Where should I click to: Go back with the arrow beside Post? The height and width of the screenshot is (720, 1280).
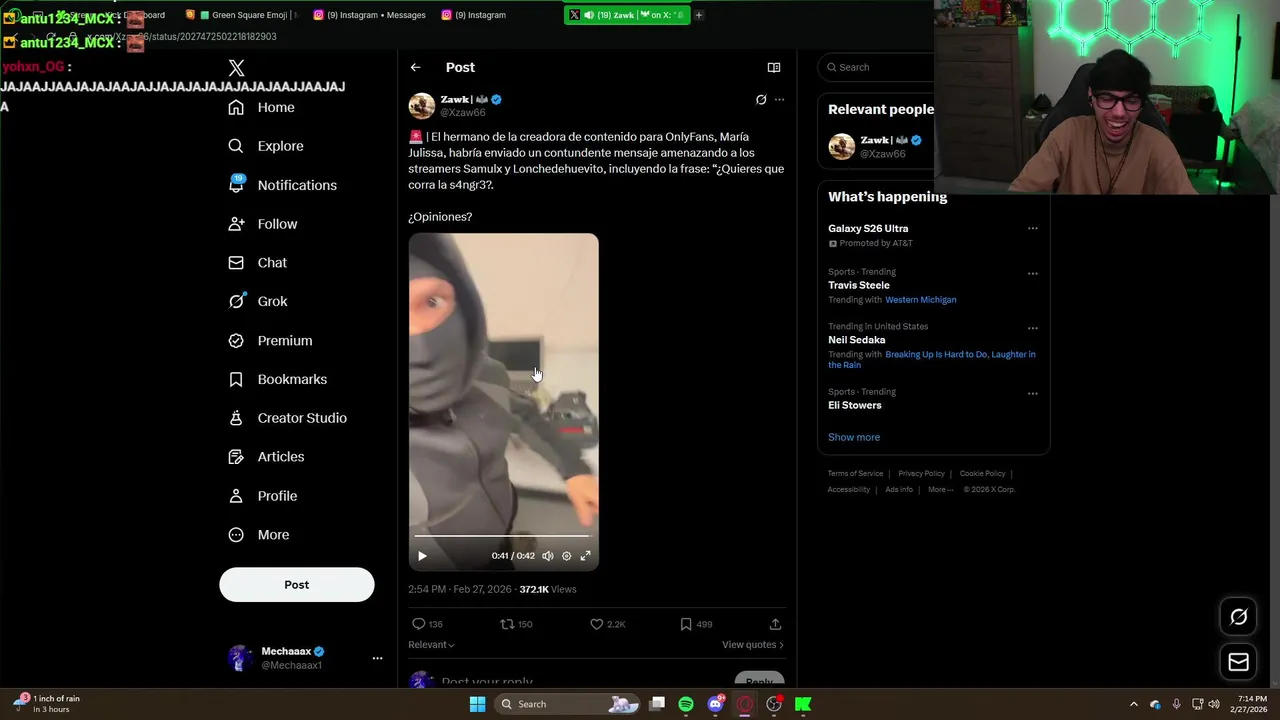click(415, 67)
